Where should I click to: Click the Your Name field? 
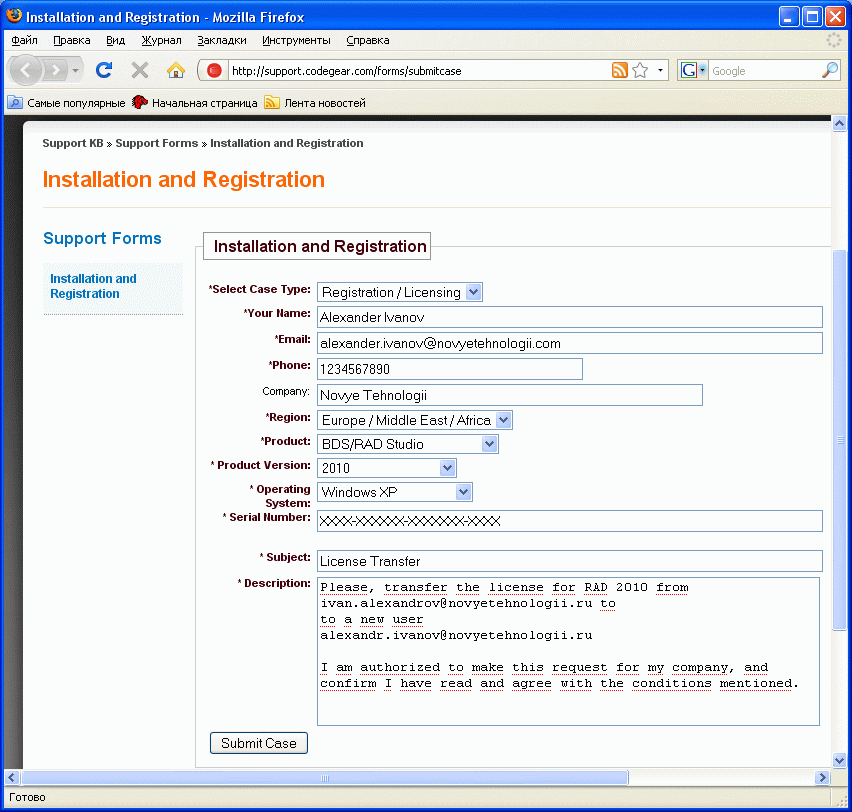click(569, 317)
